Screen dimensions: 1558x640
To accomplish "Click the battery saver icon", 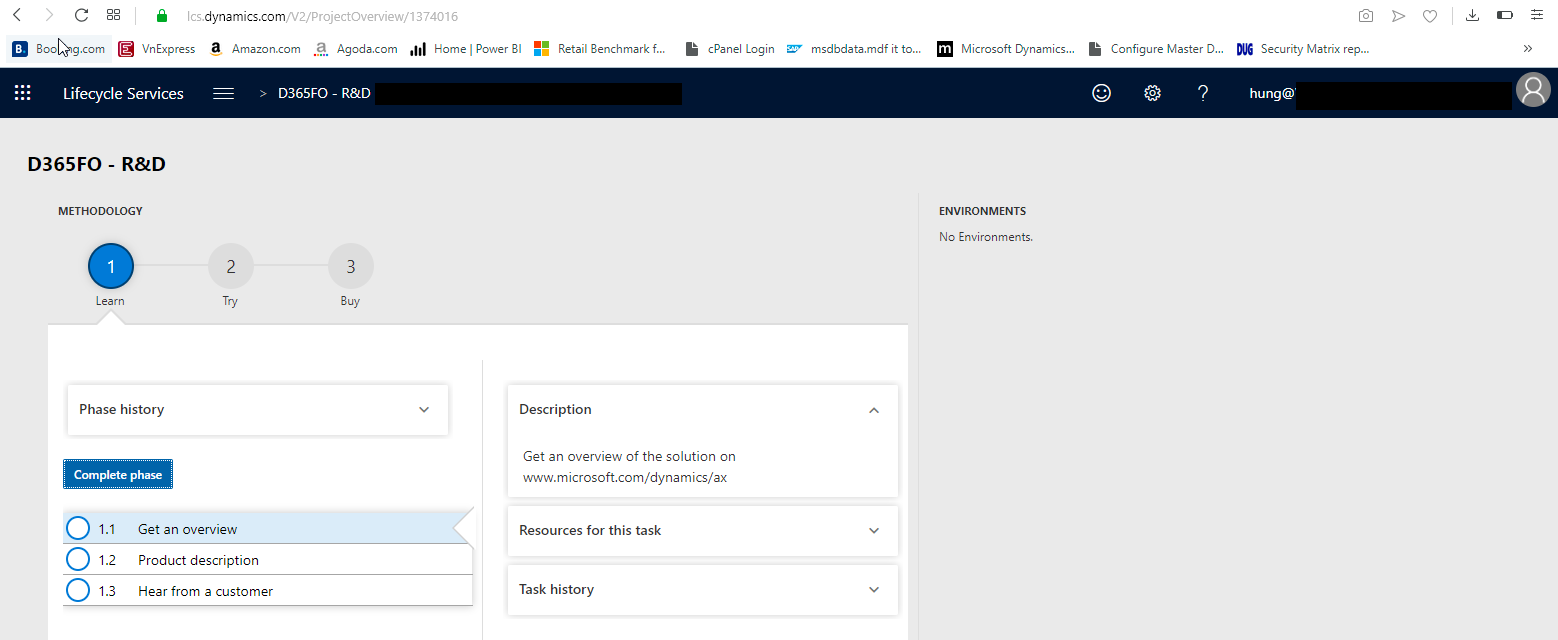I will (x=1504, y=15).
